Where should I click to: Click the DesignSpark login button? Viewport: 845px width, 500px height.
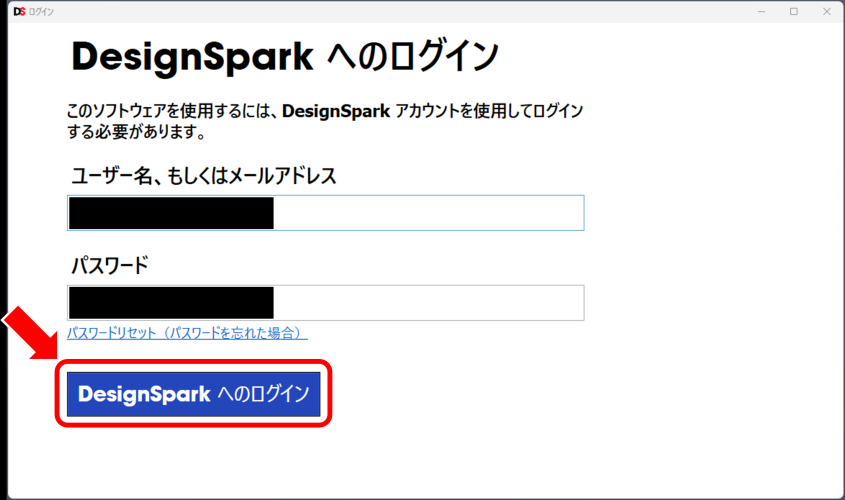coord(193,393)
